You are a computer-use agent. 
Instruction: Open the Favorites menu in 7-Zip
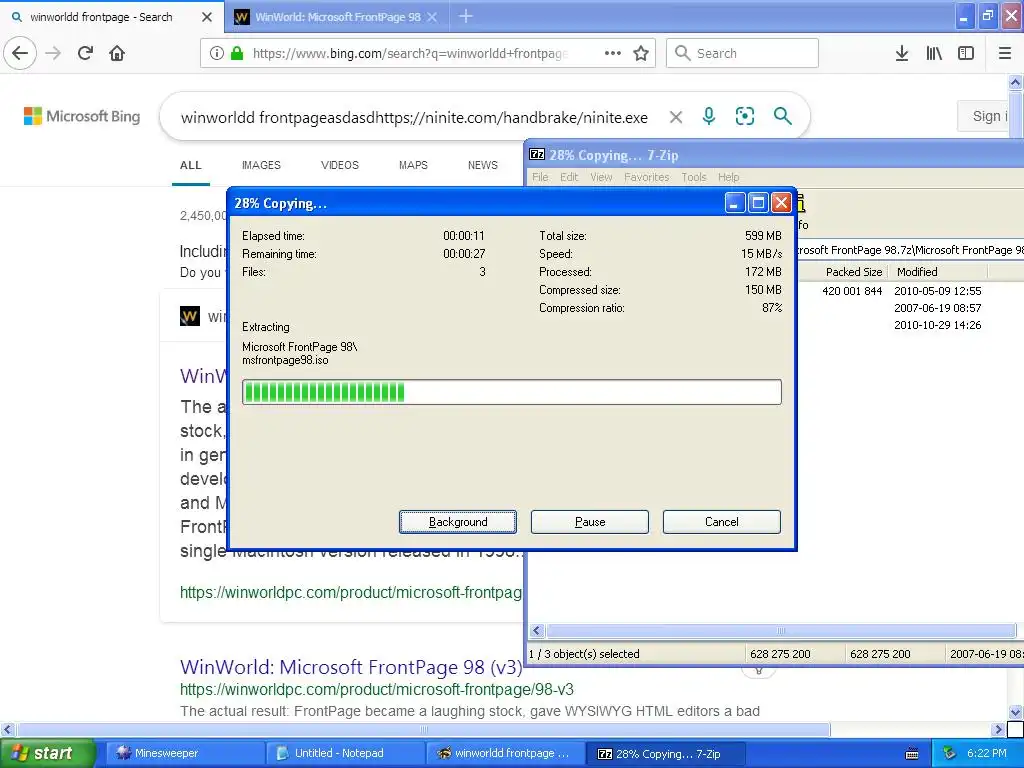(647, 177)
